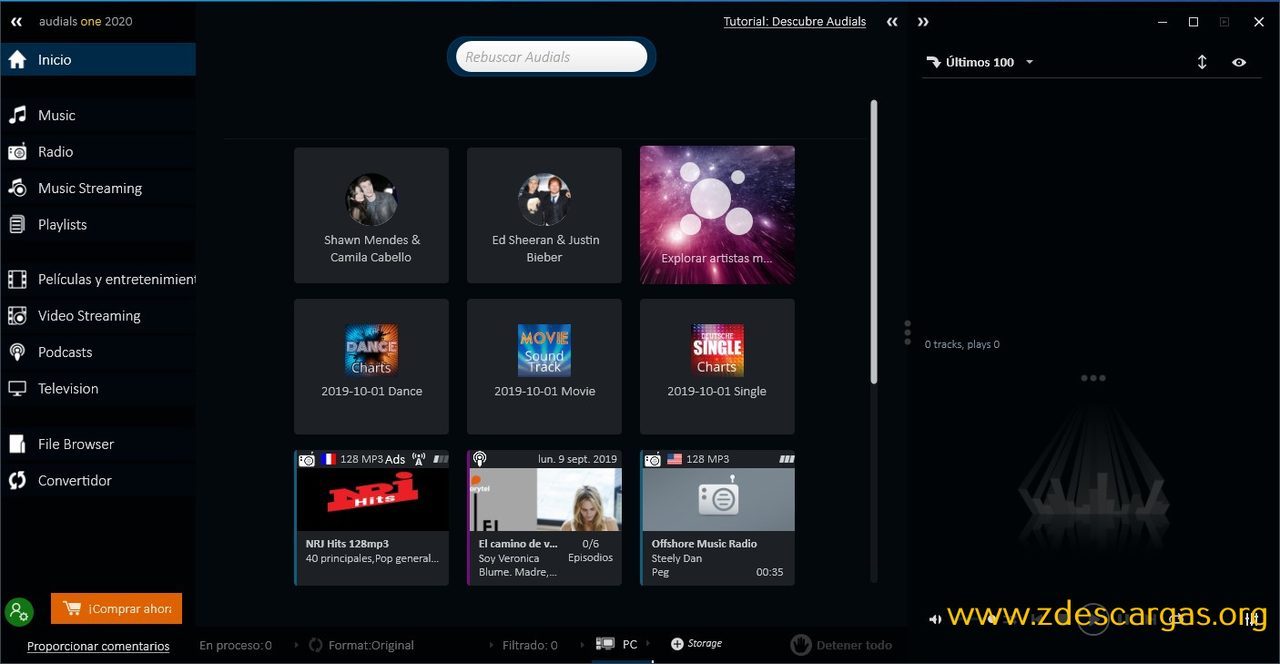Go to Podcasts in the sidebar

(98, 352)
